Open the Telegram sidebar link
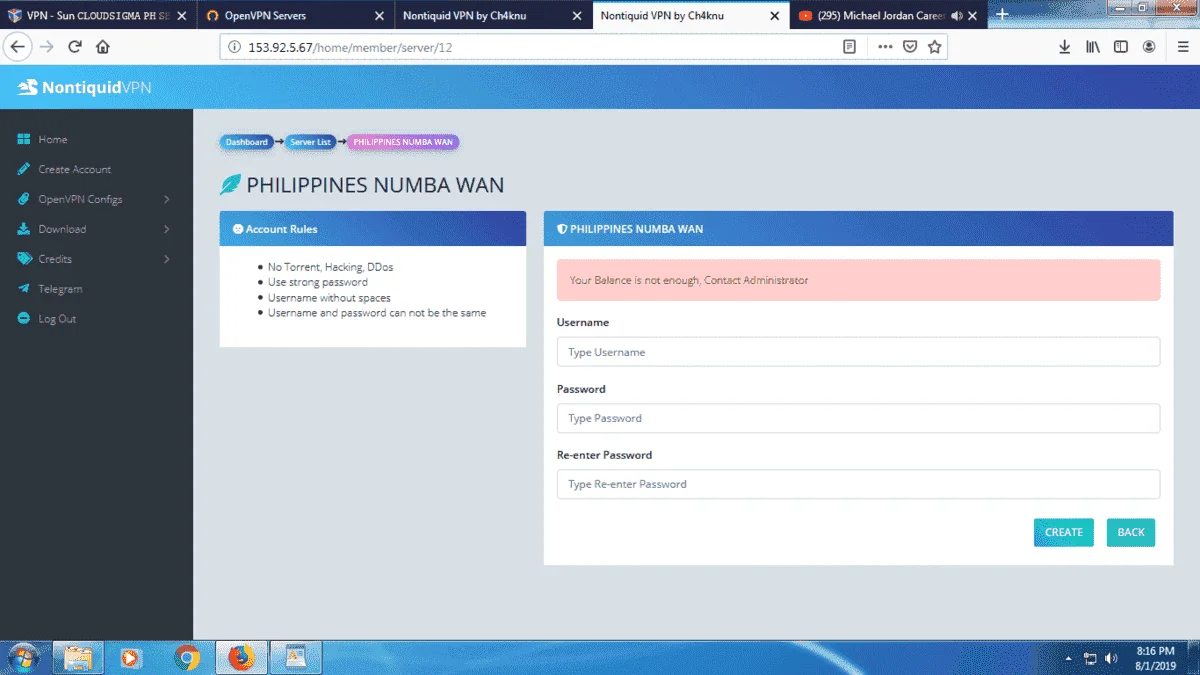This screenshot has height=675, width=1200. [x=60, y=290]
